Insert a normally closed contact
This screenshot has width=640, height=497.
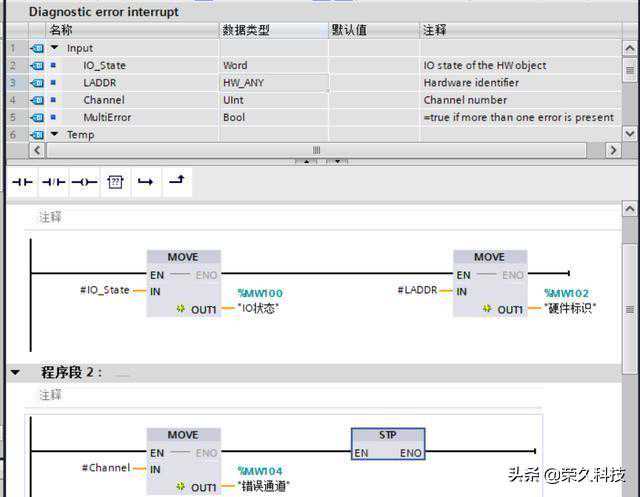(53, 182)
